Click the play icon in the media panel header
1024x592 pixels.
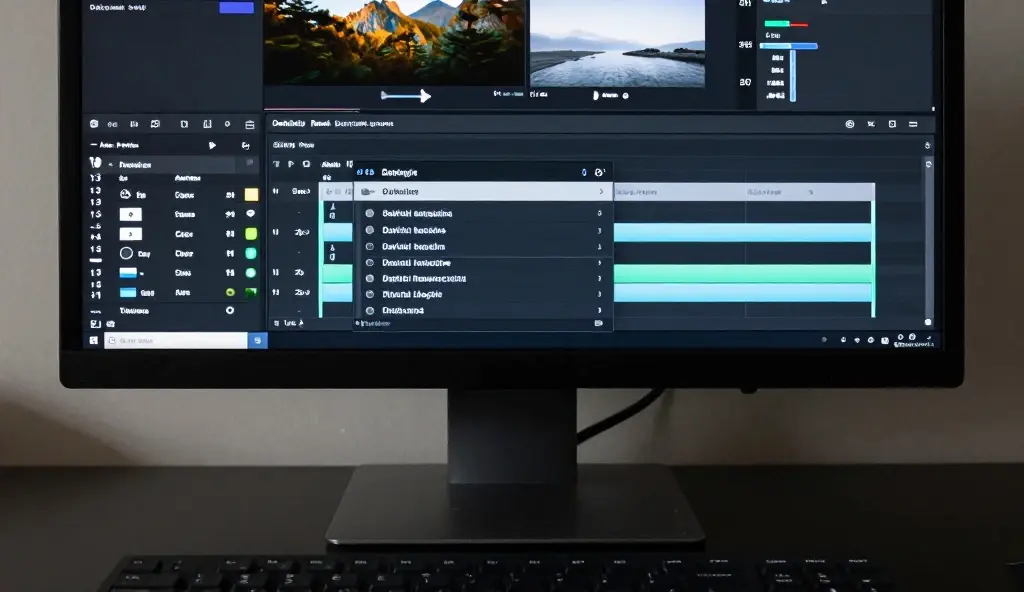[x=213, y=144]
